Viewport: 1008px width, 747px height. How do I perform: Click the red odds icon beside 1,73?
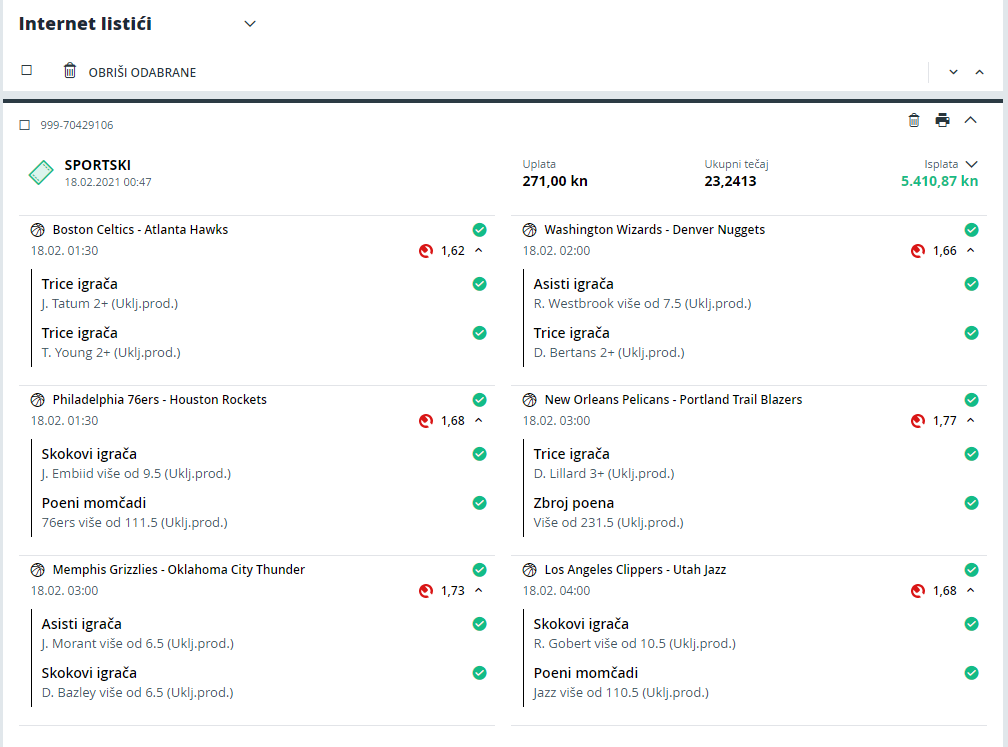[426, 591]
